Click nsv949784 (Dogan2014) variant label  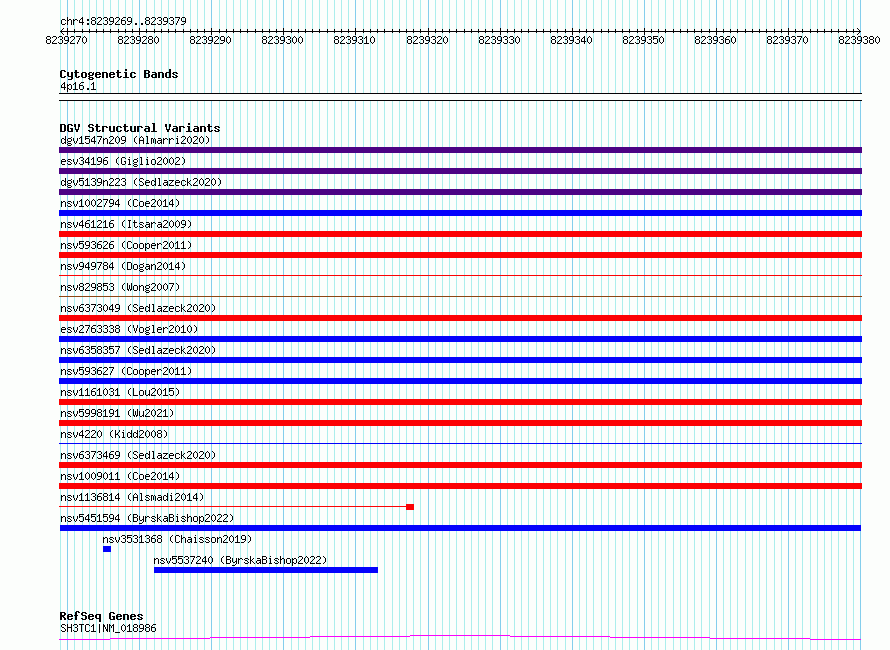tap(123, 266)
